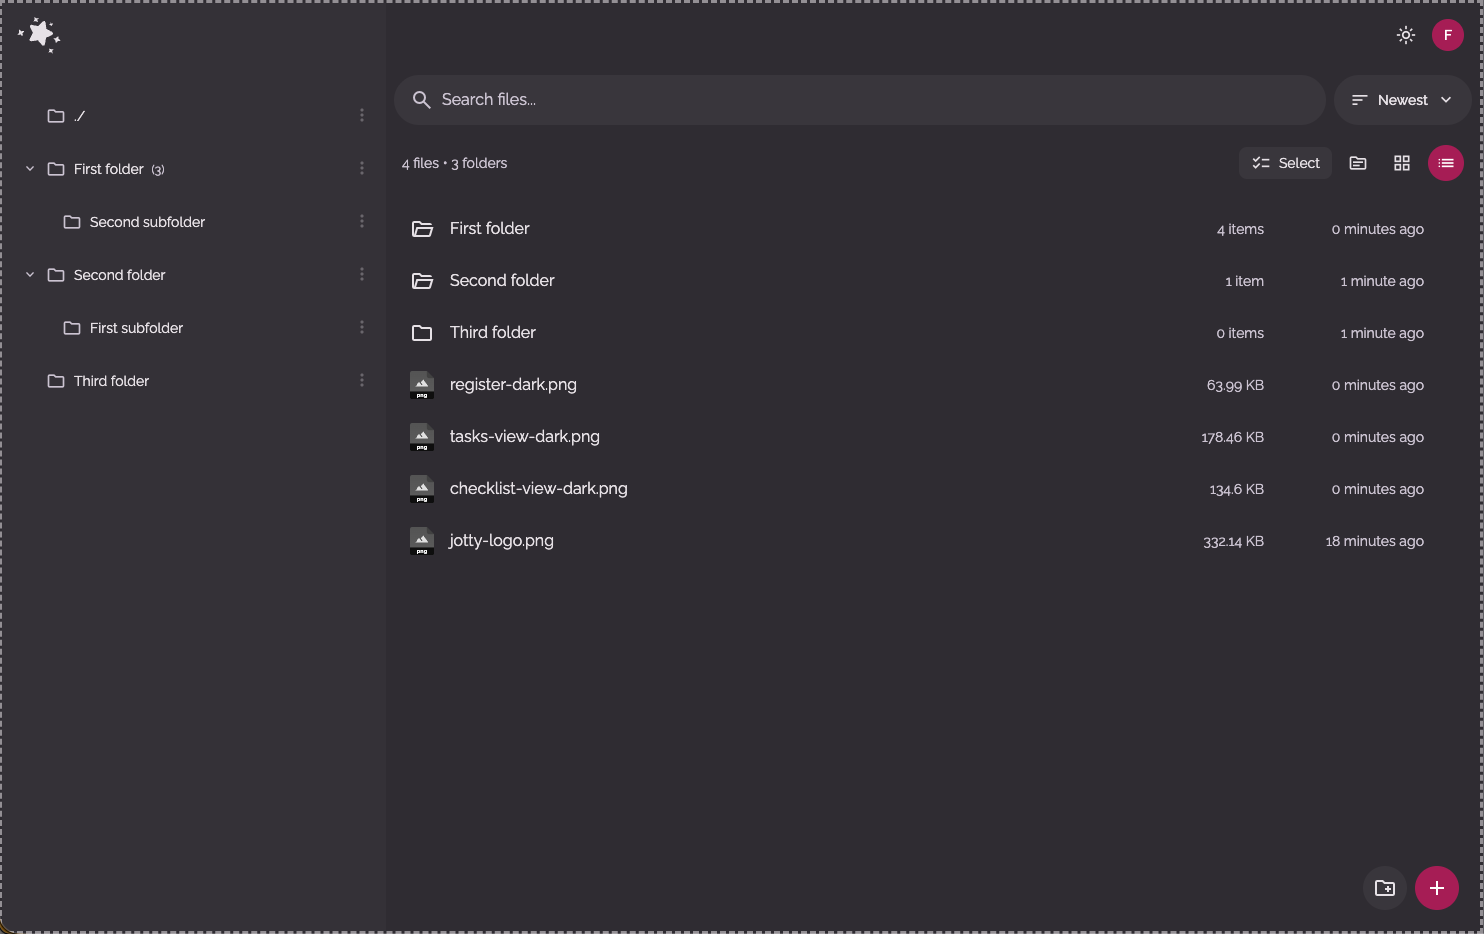Open options menu for Second subfolder

point(361,222)
